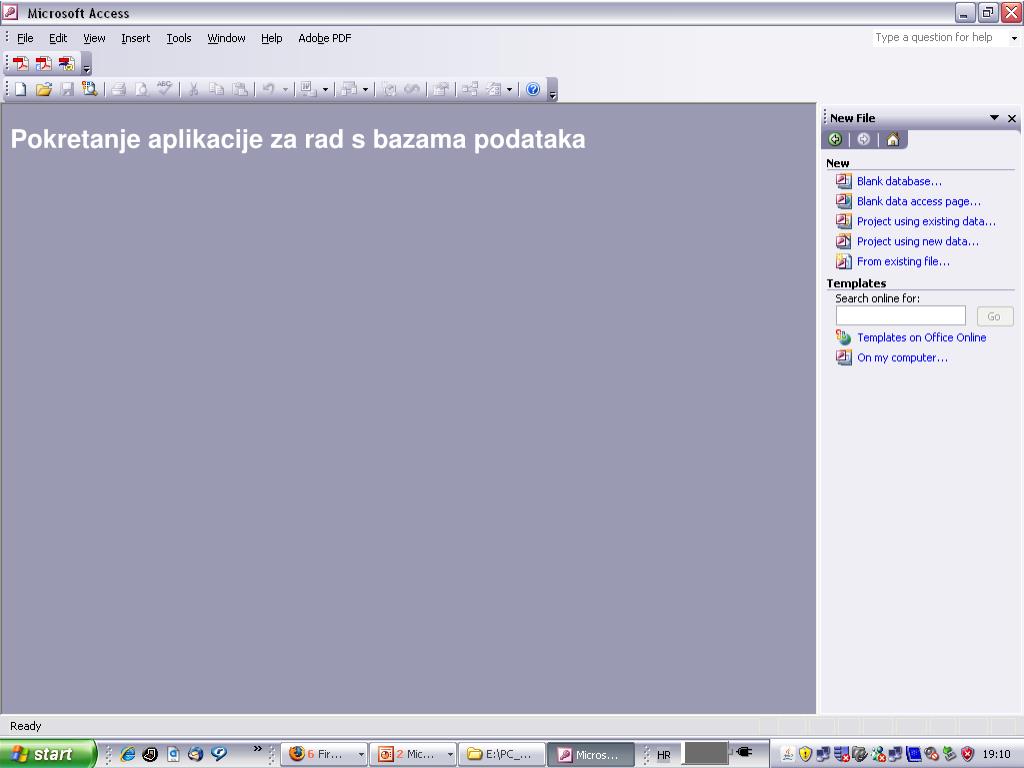Click the Open folder toolbar icon
The width and height of the screenshot is (1024, 768).
(44, 89)
